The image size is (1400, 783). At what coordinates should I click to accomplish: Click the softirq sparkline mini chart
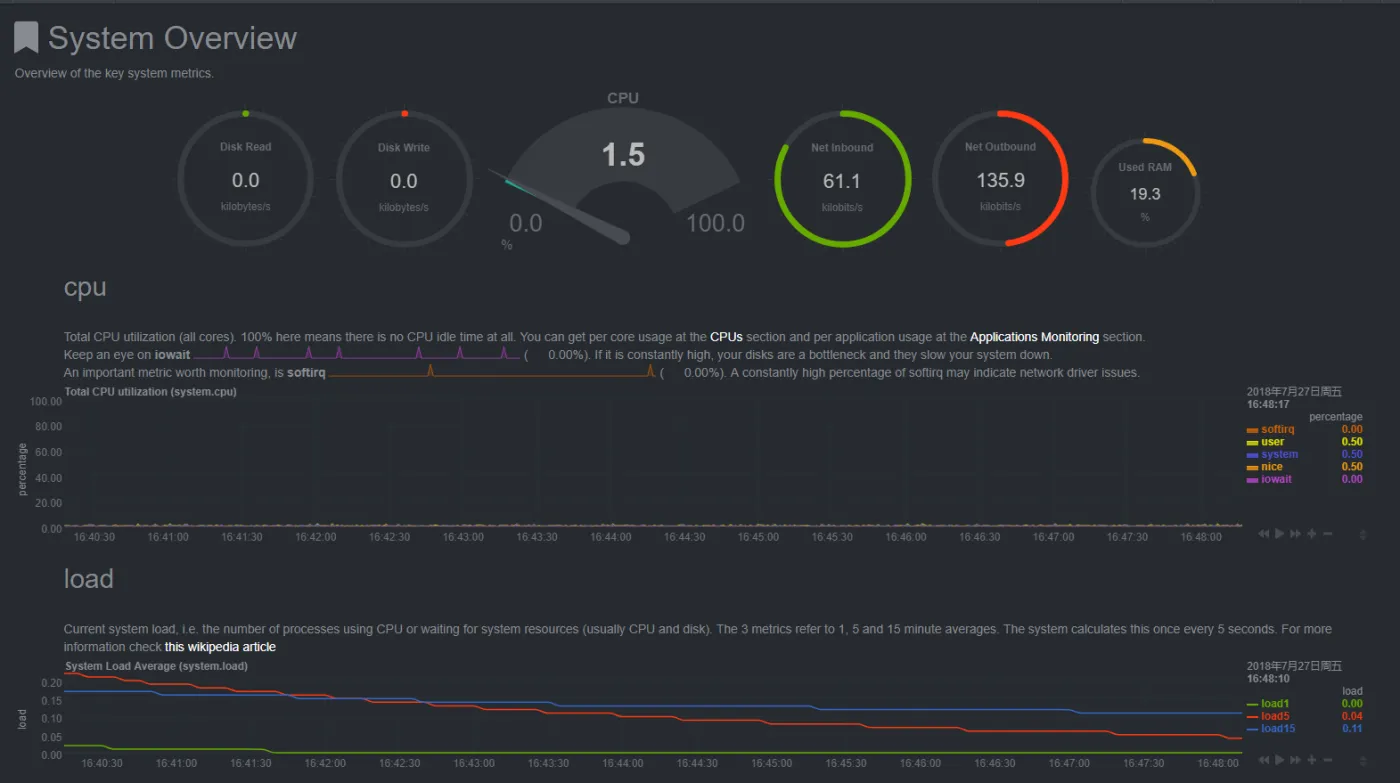pyautogui.click(x=492, y=371)
